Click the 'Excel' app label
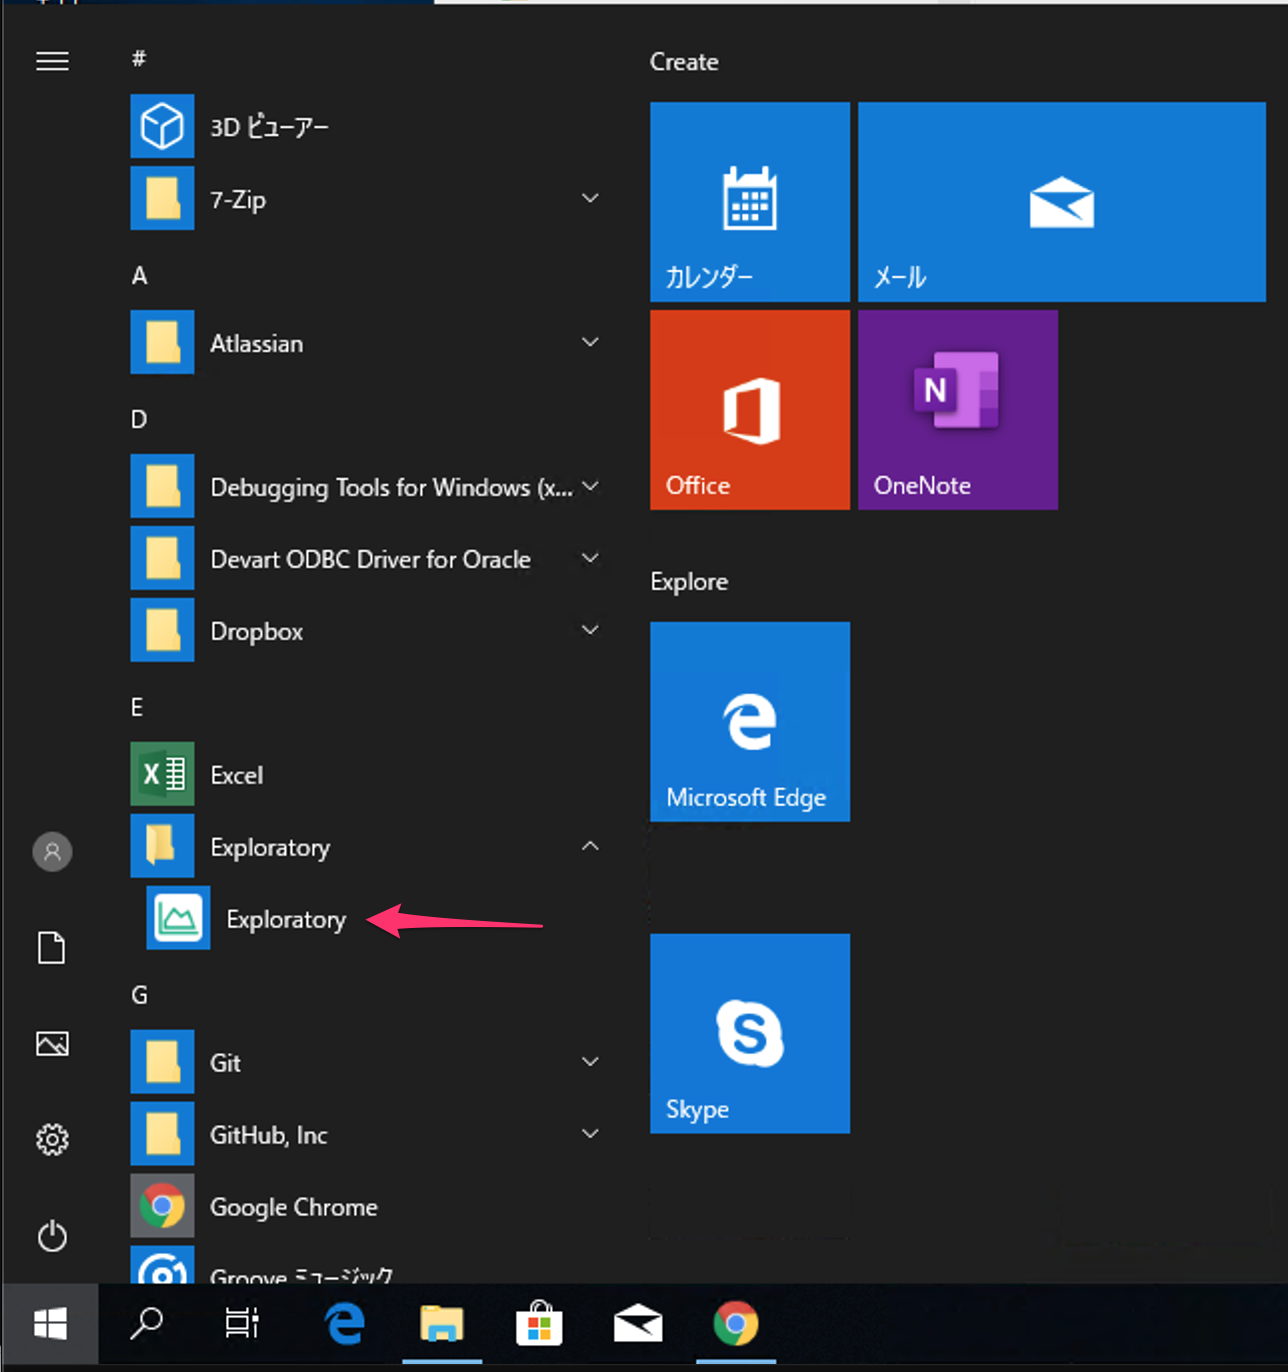The width and height of the screenshot is (1288, 1372). (x=237, y=775)
